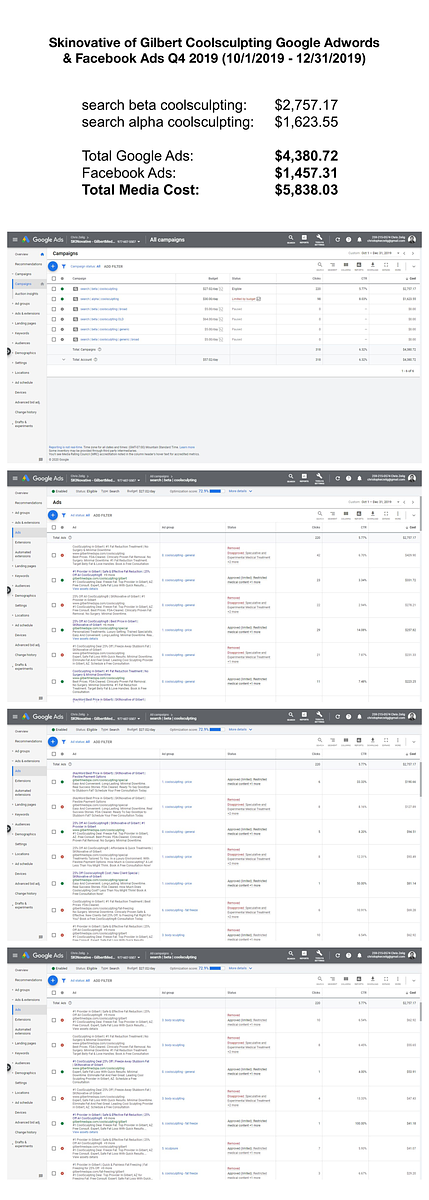The height and width of the screenshot is (1200, 429).
Task: Check the search alpha coolsculpting campaign row
Action: coord(53,298)
